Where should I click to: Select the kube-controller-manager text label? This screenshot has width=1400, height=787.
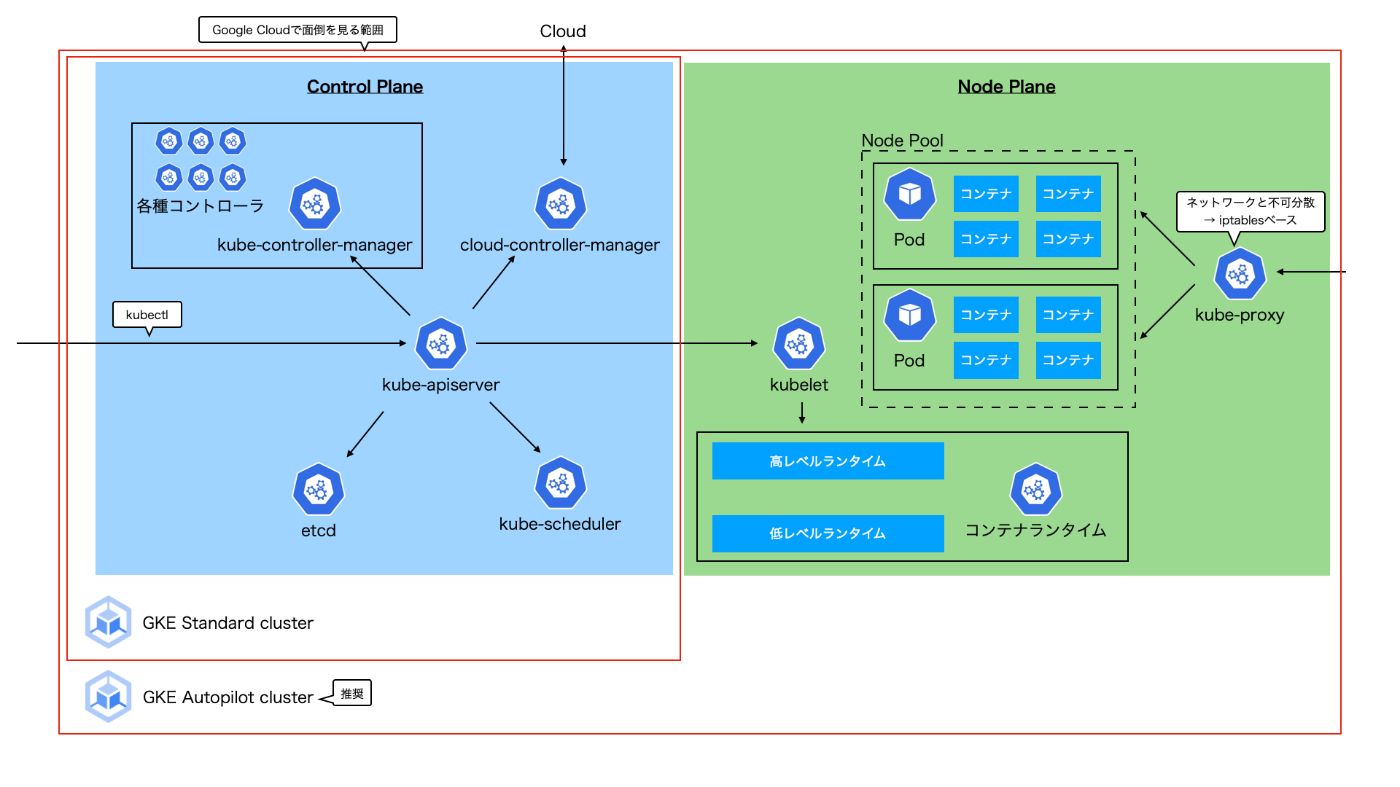click(315, 245)
